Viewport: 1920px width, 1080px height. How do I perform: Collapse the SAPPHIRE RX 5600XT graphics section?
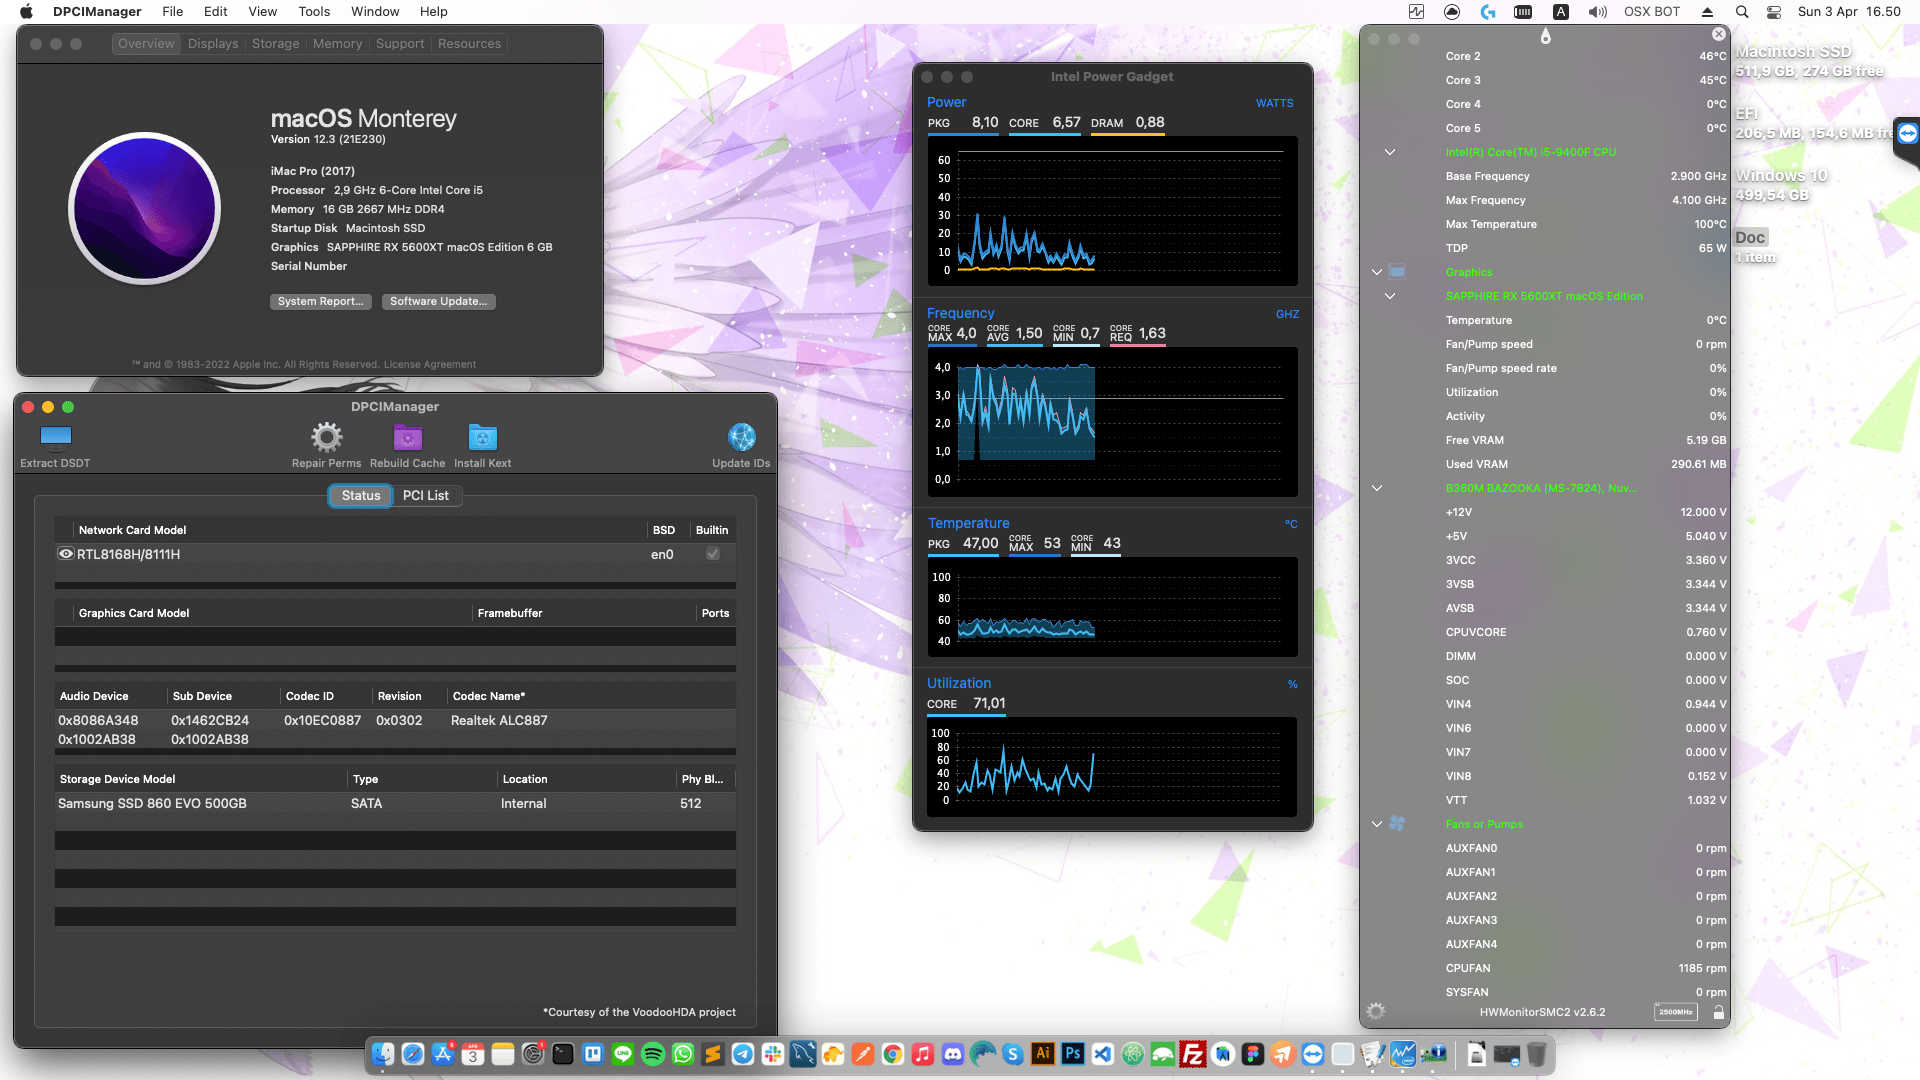1390,295
